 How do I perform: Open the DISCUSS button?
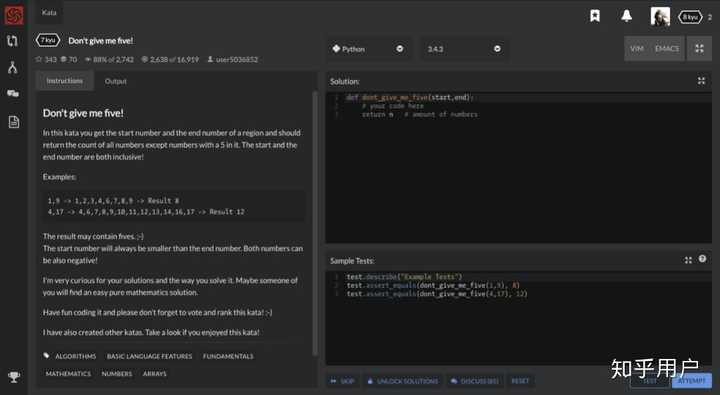pyautogui.click(x=474, y=381)
